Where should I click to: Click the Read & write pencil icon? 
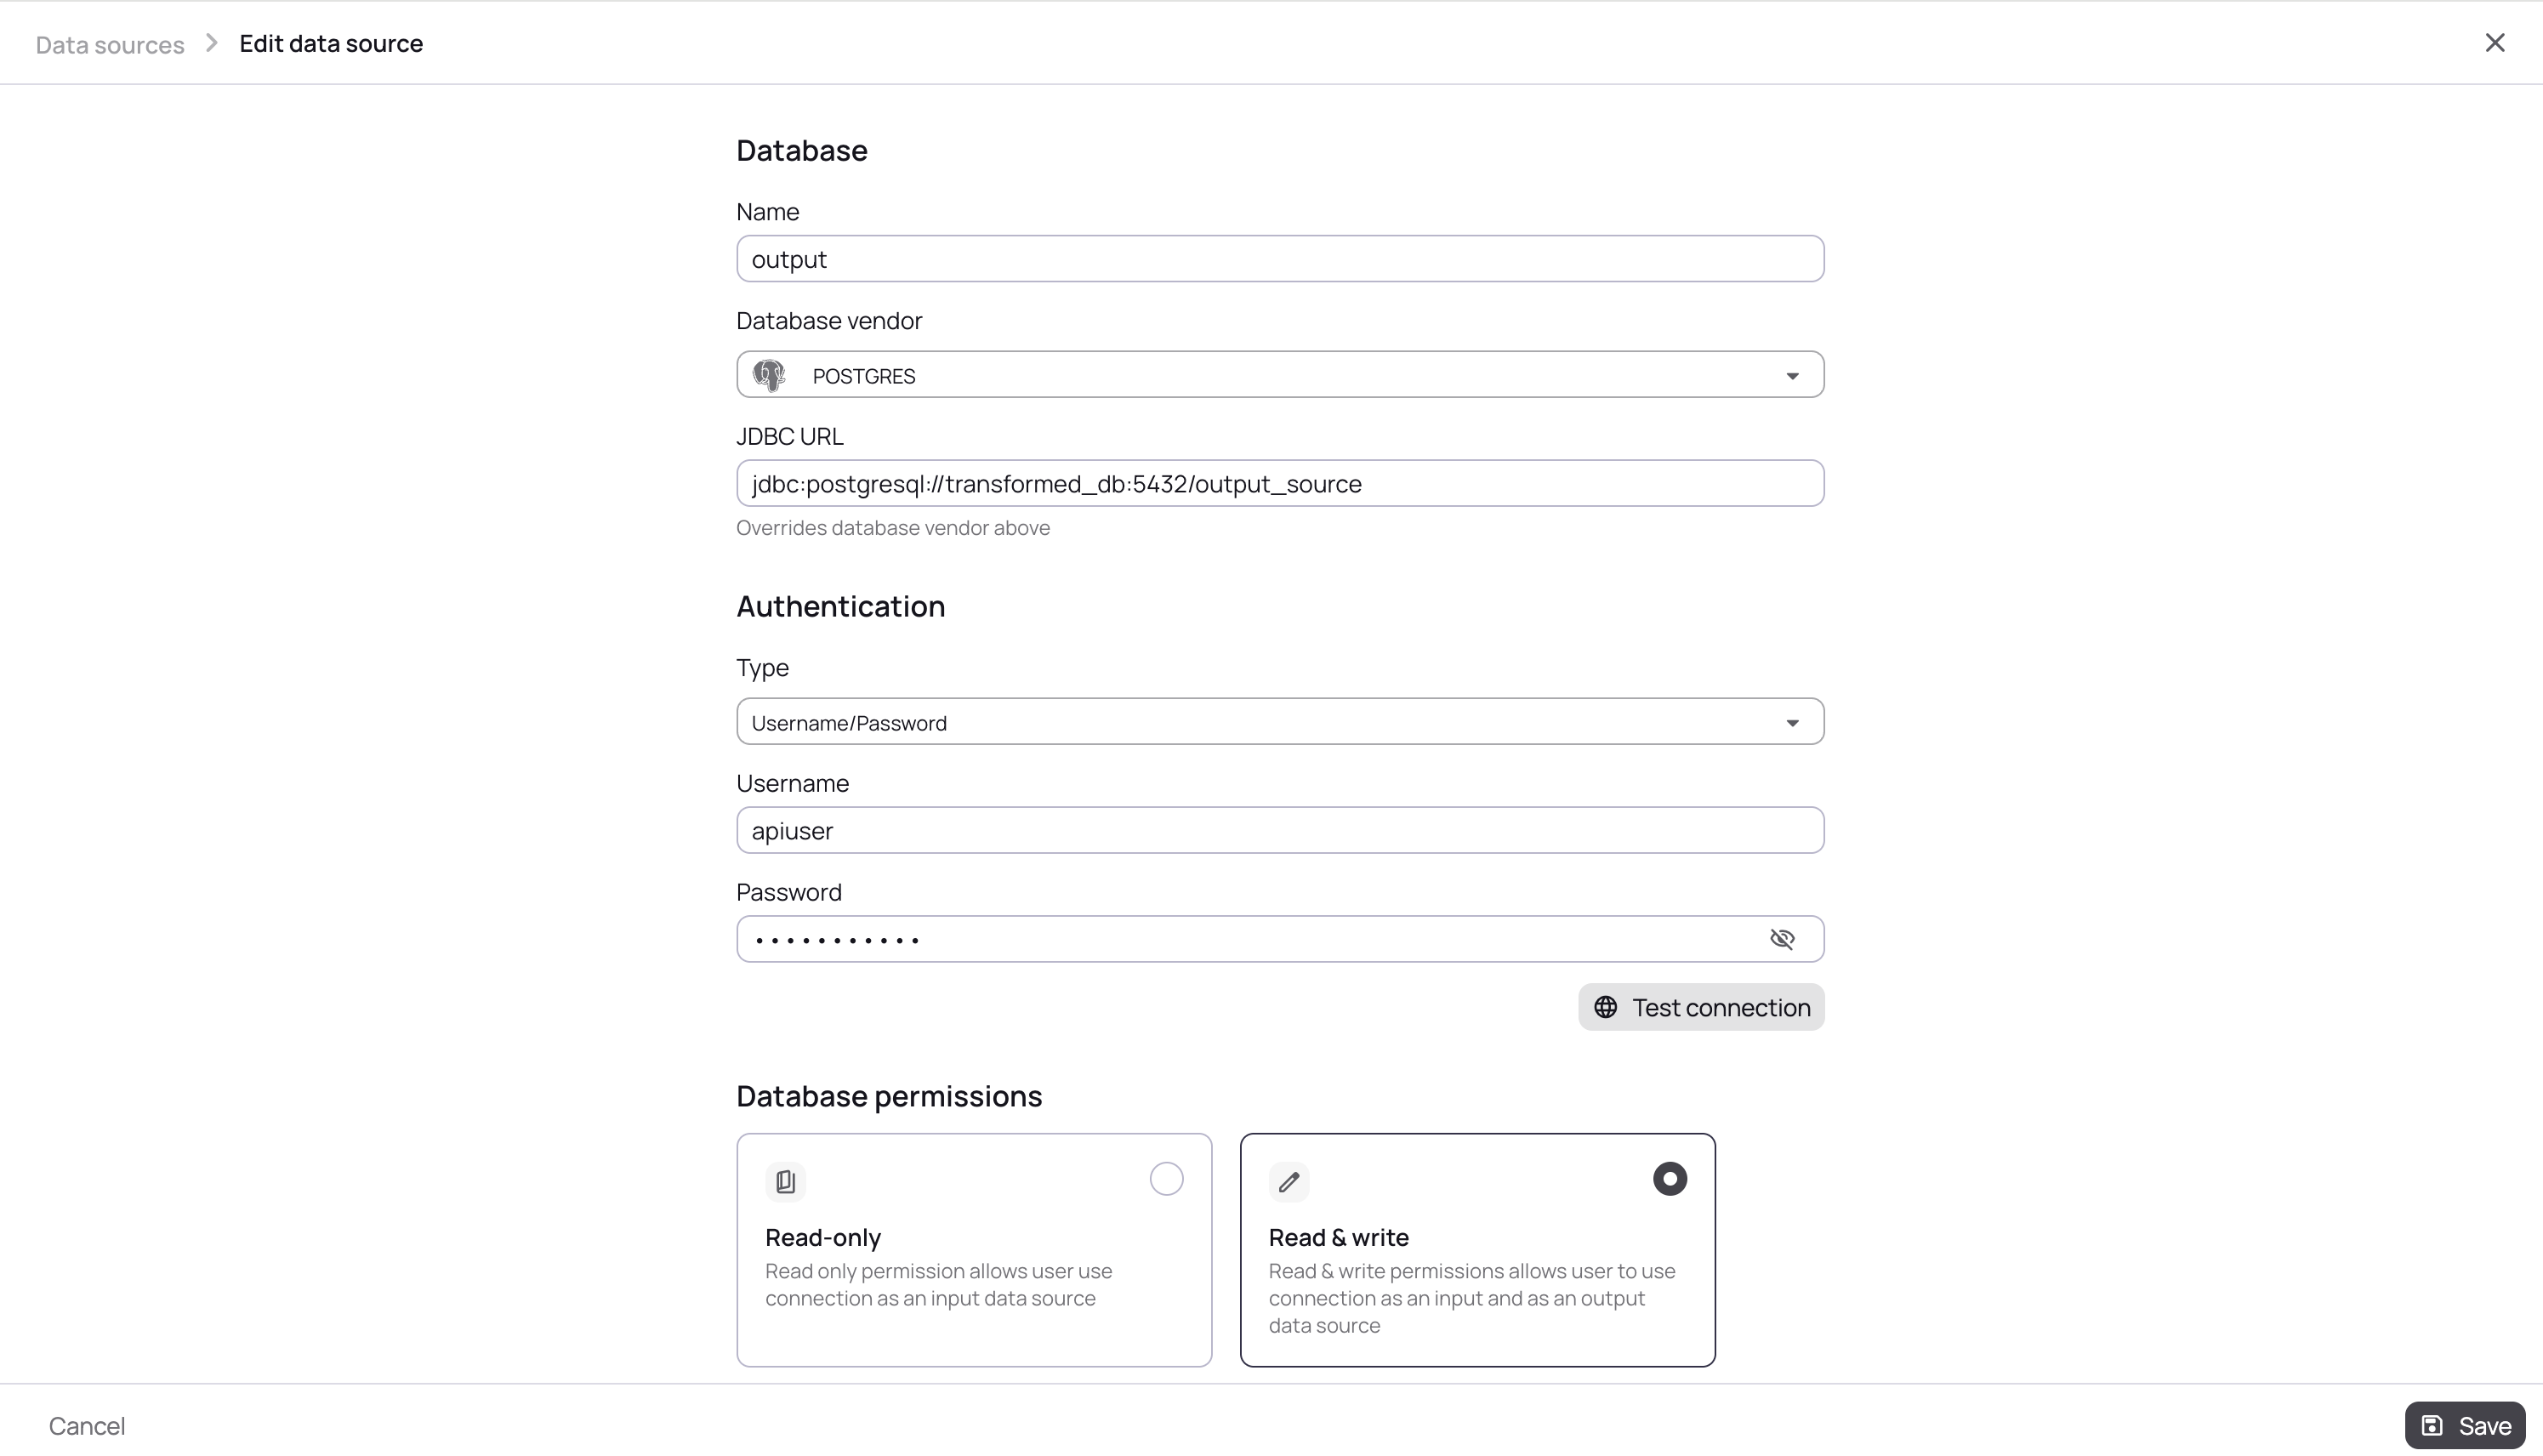pos(1289,1181)
